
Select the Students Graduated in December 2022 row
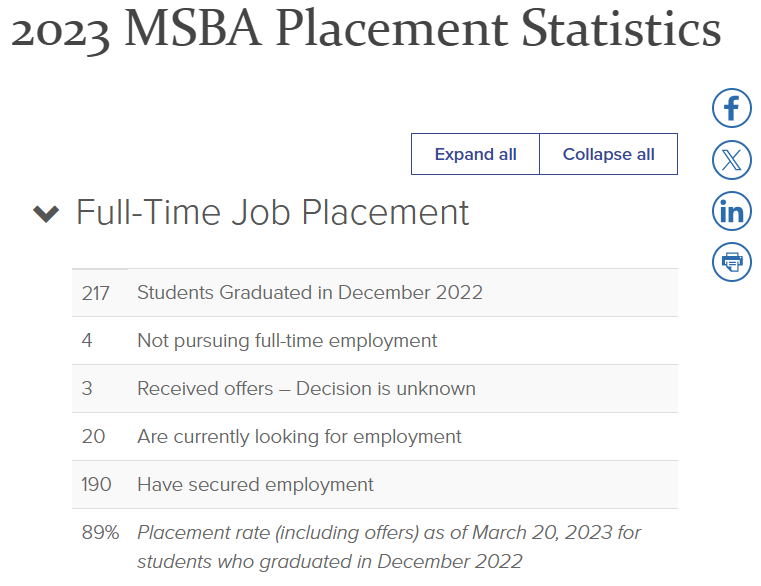(375, 293)
